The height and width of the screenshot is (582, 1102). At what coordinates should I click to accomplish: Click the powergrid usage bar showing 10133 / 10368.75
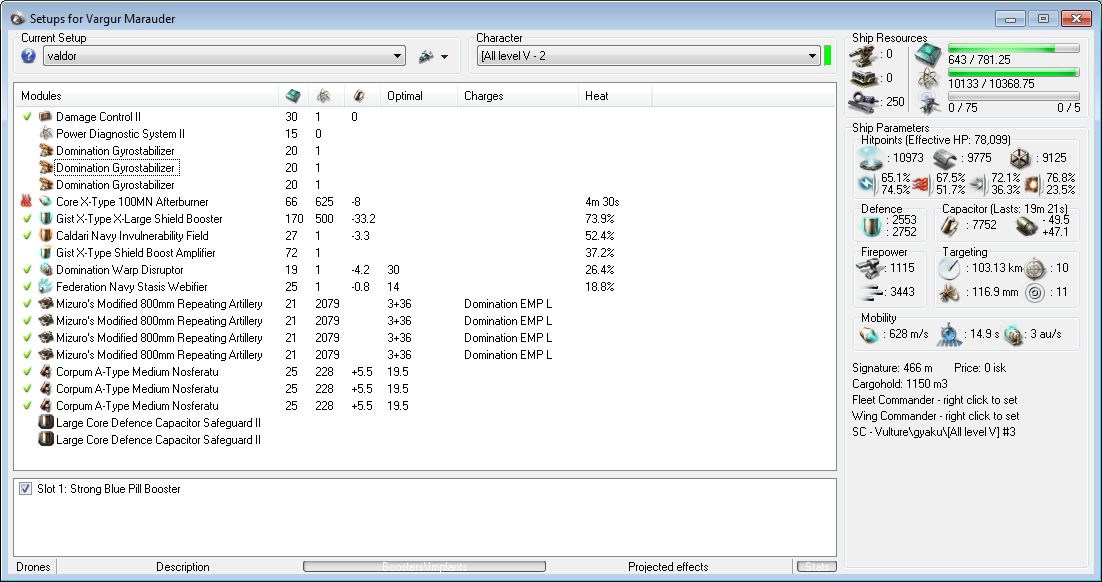(1013, 72)
